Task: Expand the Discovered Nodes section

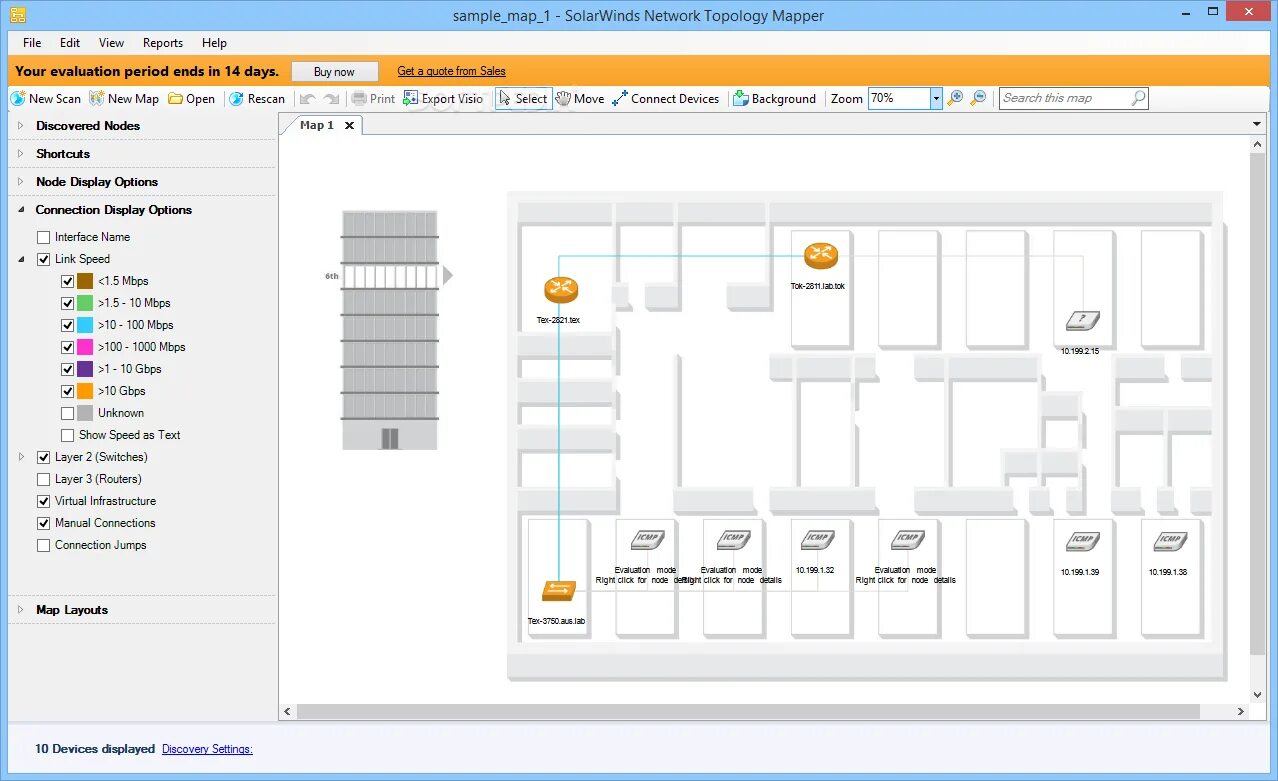Action: [x=20, y=126]
